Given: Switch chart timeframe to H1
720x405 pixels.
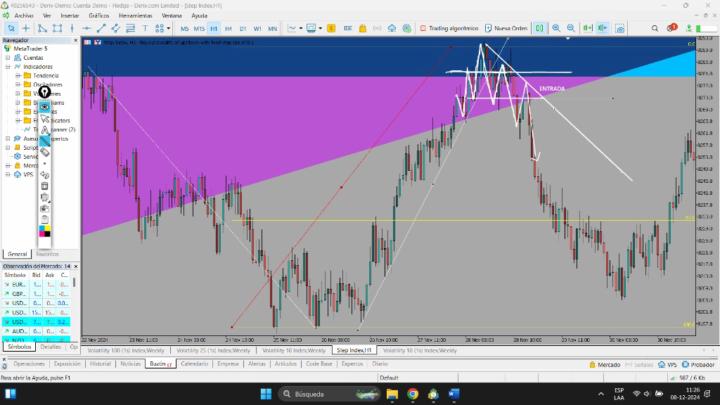Looking at the screenshot, I should (228, 29).
